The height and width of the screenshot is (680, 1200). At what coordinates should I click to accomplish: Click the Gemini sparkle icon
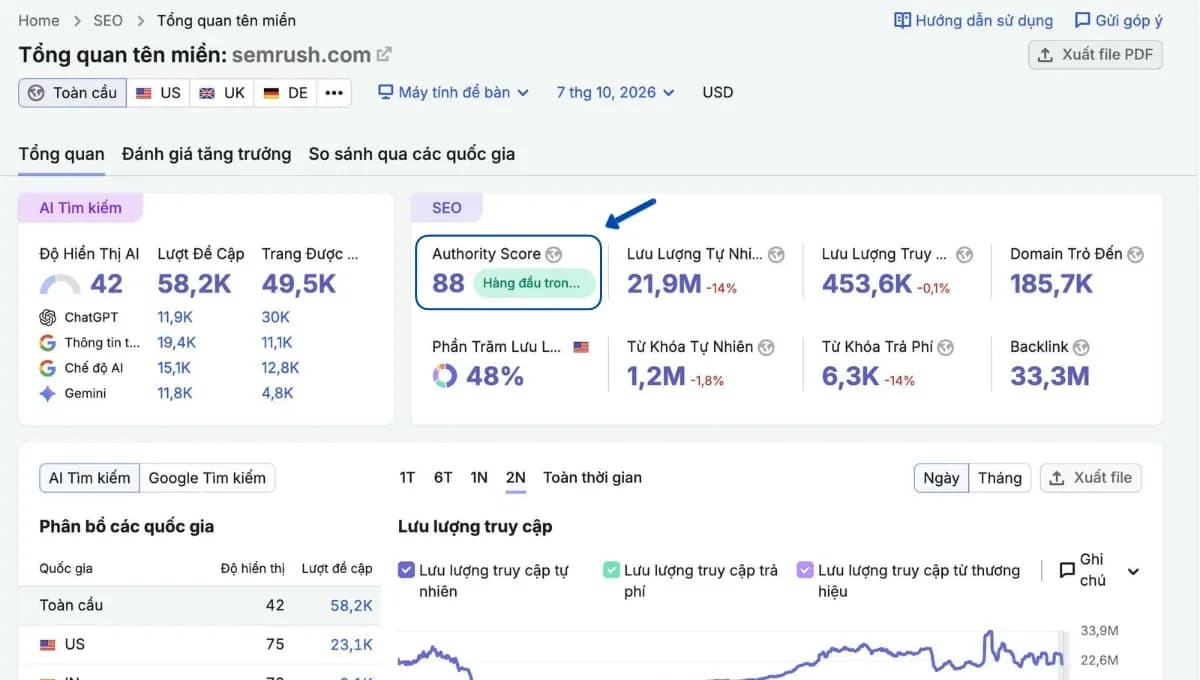point(47,393)
